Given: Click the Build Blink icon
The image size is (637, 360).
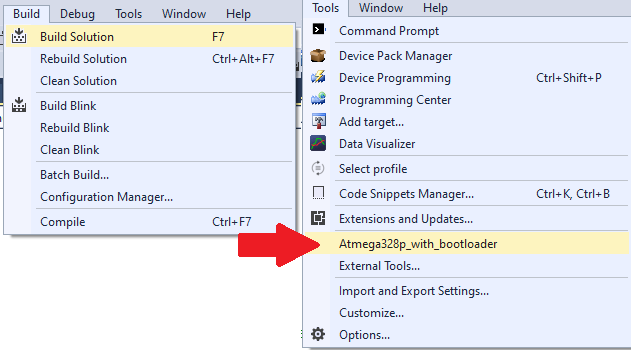Looking at the screenshot, I should pyautogui.click(x=19, y=105).
